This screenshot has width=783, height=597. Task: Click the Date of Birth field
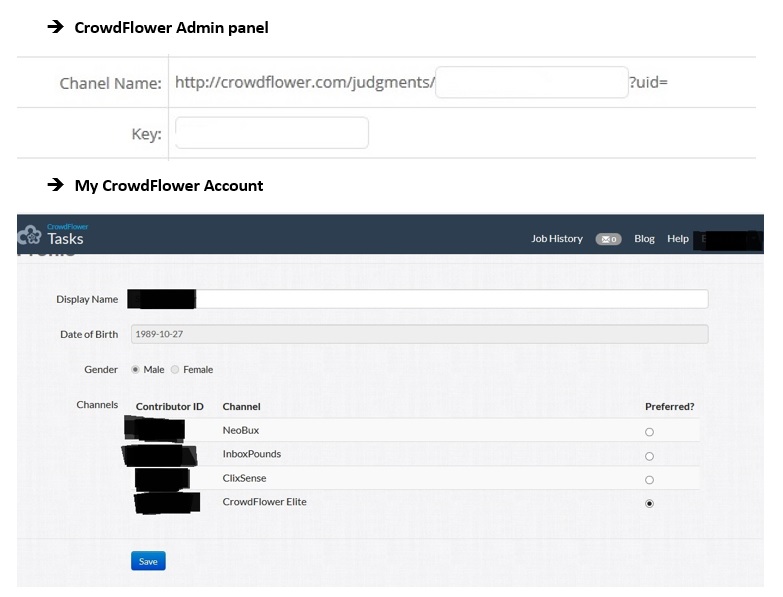point(419,334)
